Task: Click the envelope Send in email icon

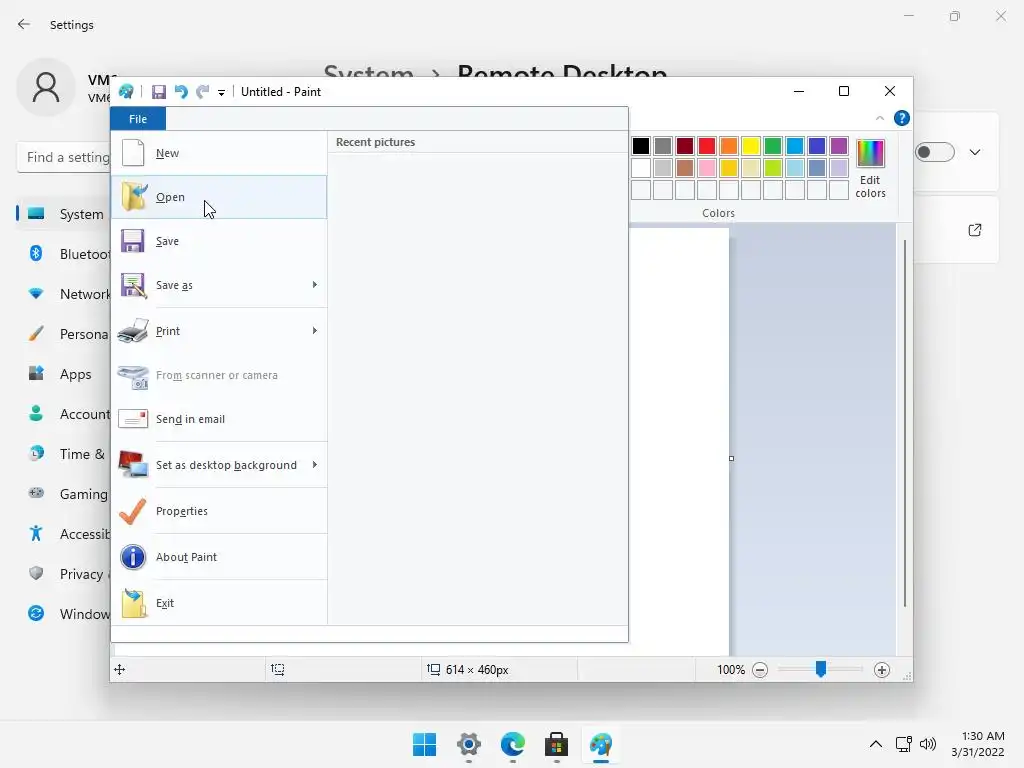Action: click(133, 419)
